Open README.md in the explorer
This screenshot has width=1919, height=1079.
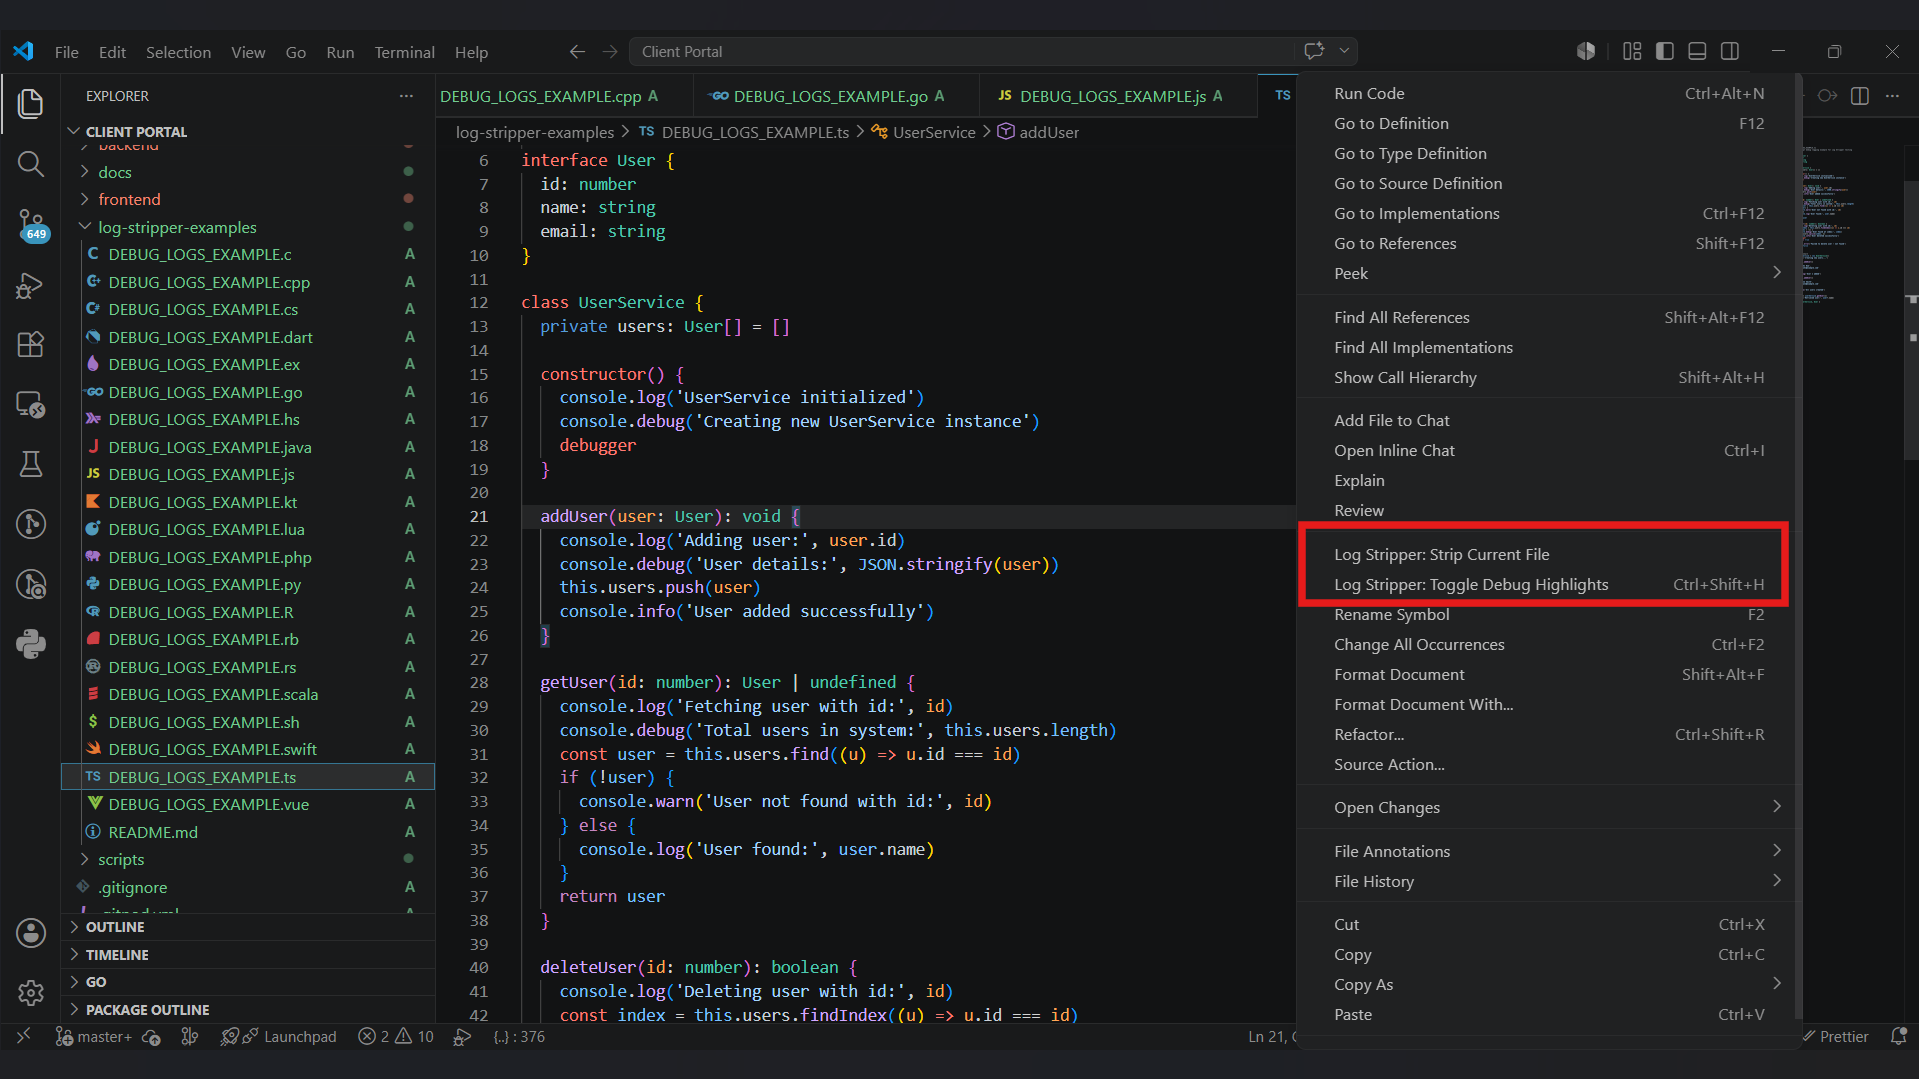(248, 833)
